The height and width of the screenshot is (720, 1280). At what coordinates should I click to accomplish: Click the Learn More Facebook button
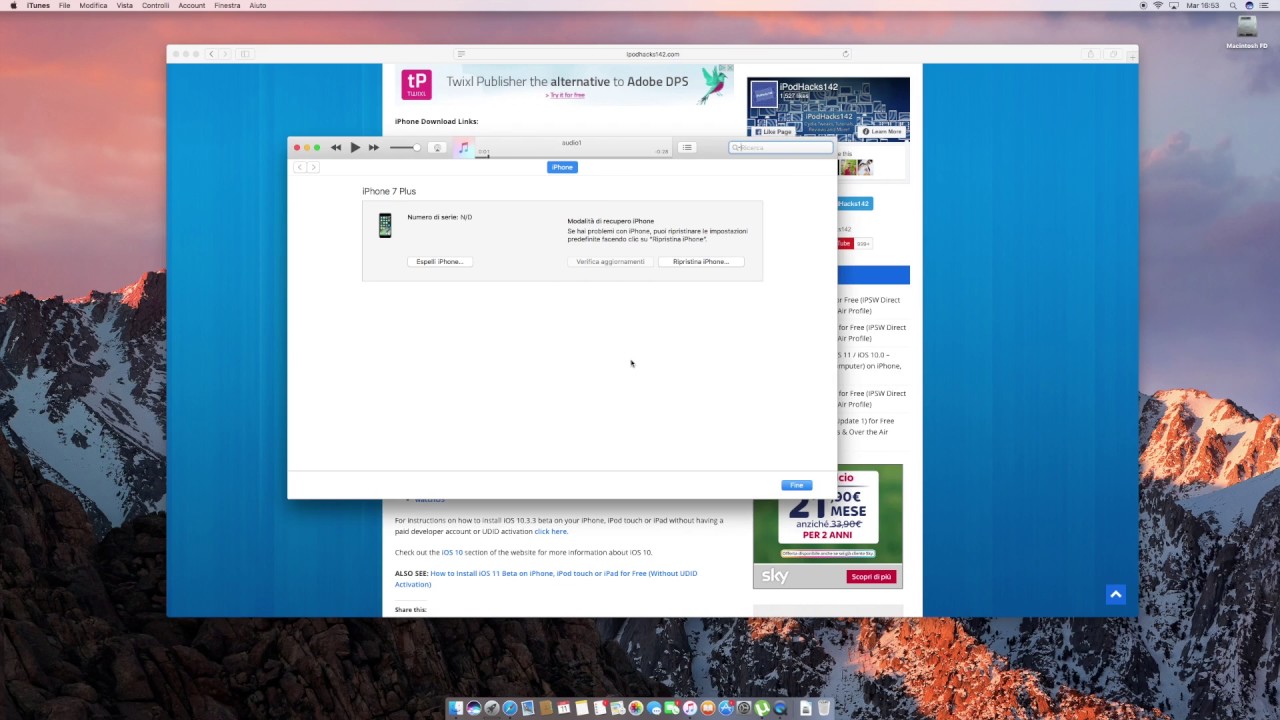pyautogui.click(x=881, y=132)
